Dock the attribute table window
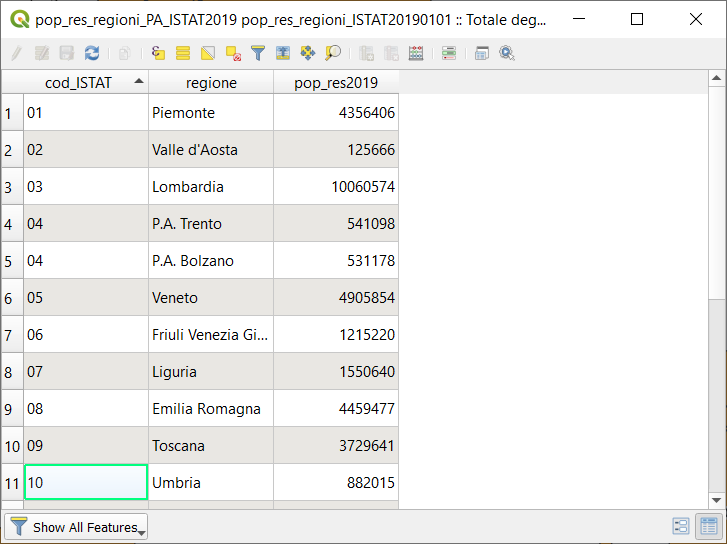 pyautogui.click(x=482, y=53)
